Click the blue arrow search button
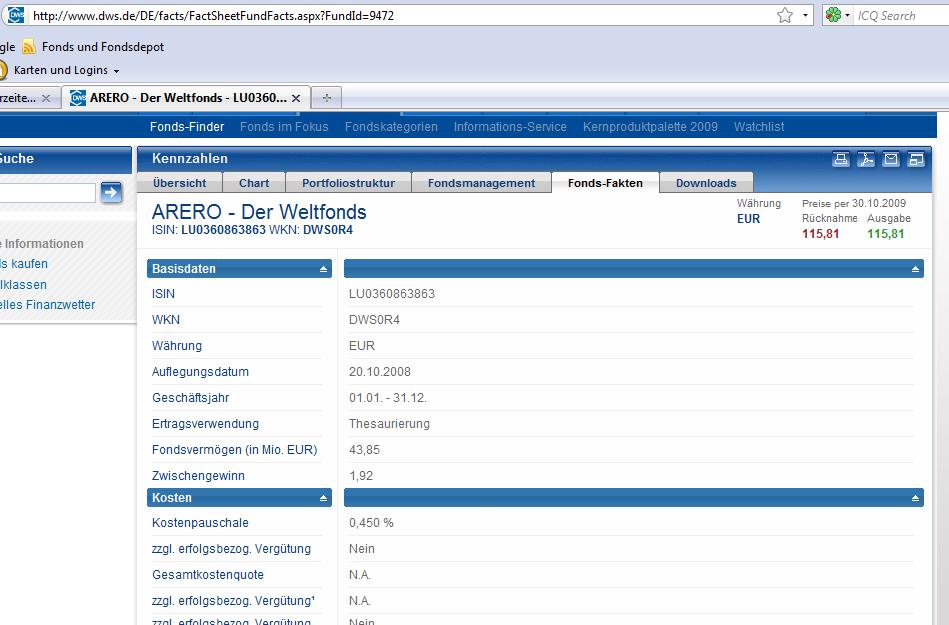 pyautogui.click(x=111, y=192)
